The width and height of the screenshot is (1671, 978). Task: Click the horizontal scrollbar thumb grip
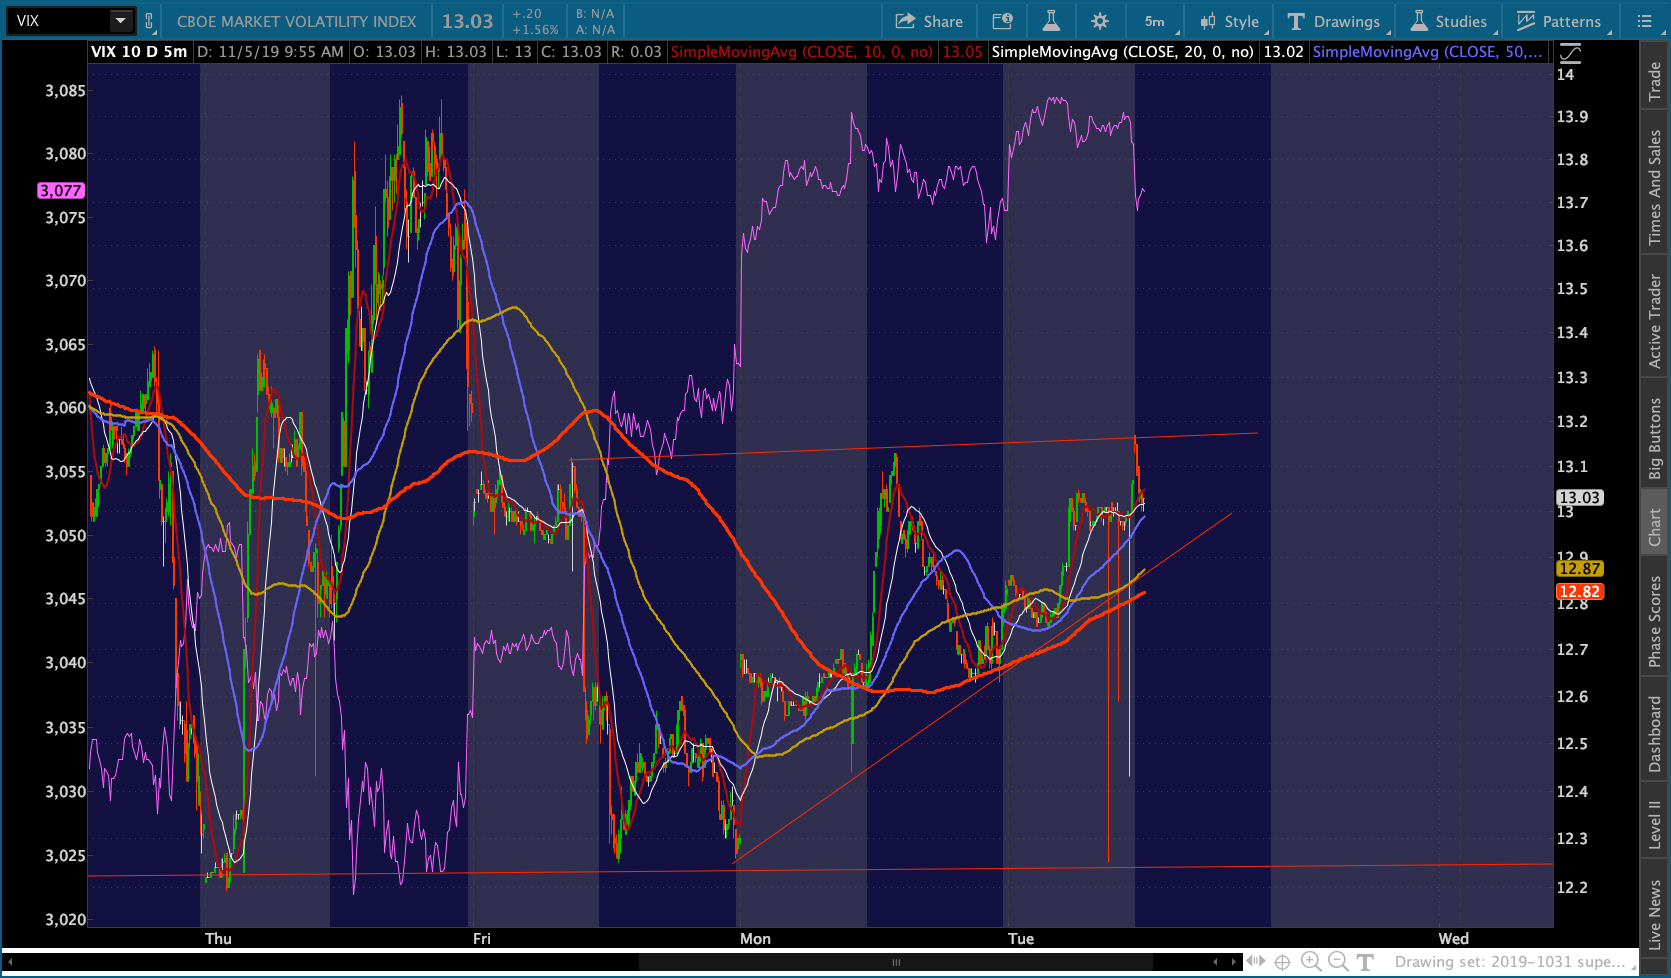[x=896, y=962]
